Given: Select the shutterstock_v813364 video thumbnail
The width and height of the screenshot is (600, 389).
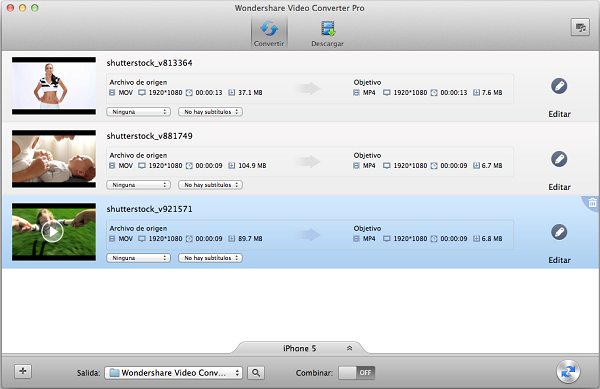Looking at the screenshot, I should click(x=54, y=86).
